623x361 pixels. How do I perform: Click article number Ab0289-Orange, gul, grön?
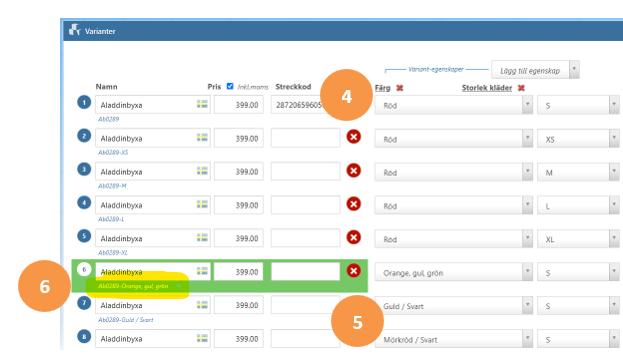click(x=133, y=286)
